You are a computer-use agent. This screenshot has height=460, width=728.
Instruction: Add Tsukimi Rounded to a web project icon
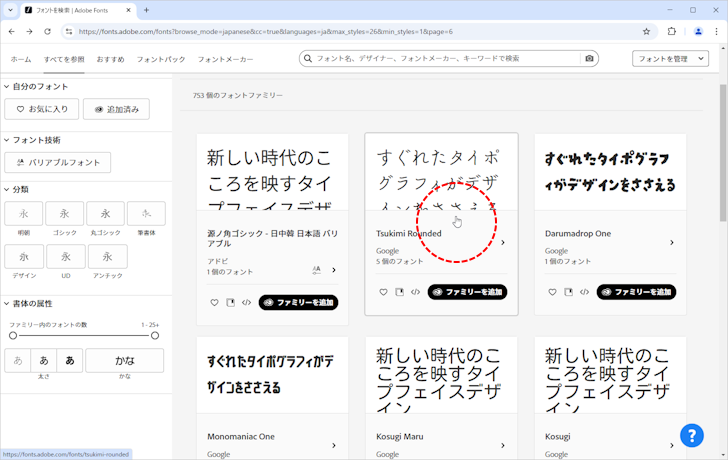(399, 292)
